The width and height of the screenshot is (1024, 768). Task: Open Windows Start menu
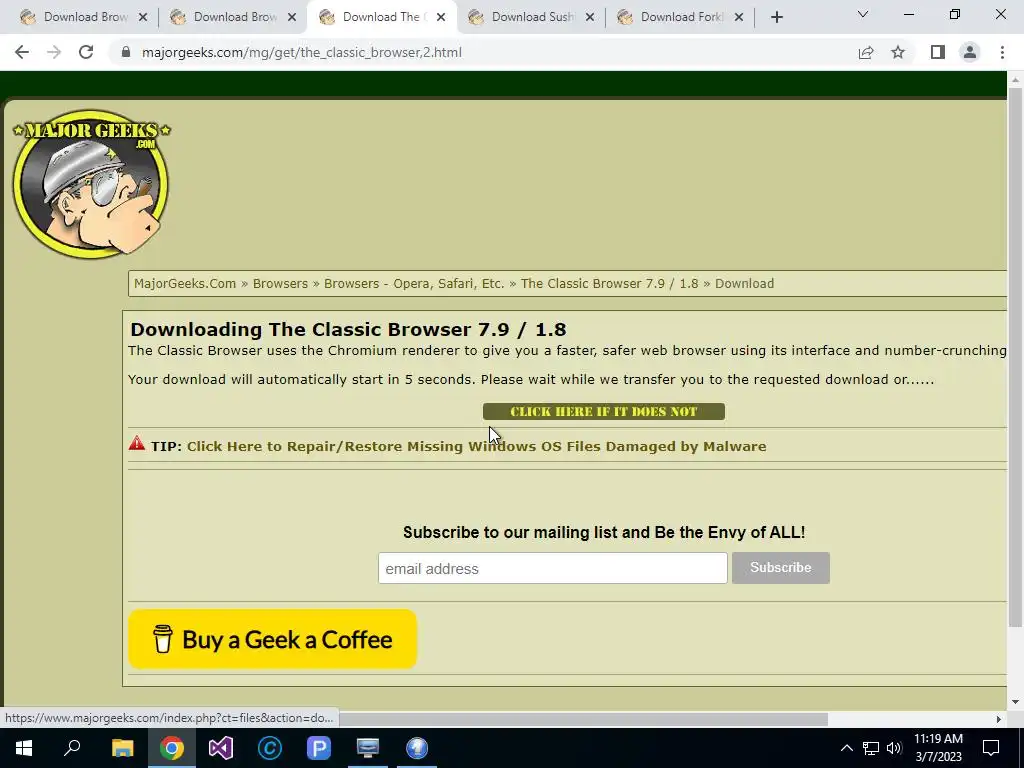point(24,748)
